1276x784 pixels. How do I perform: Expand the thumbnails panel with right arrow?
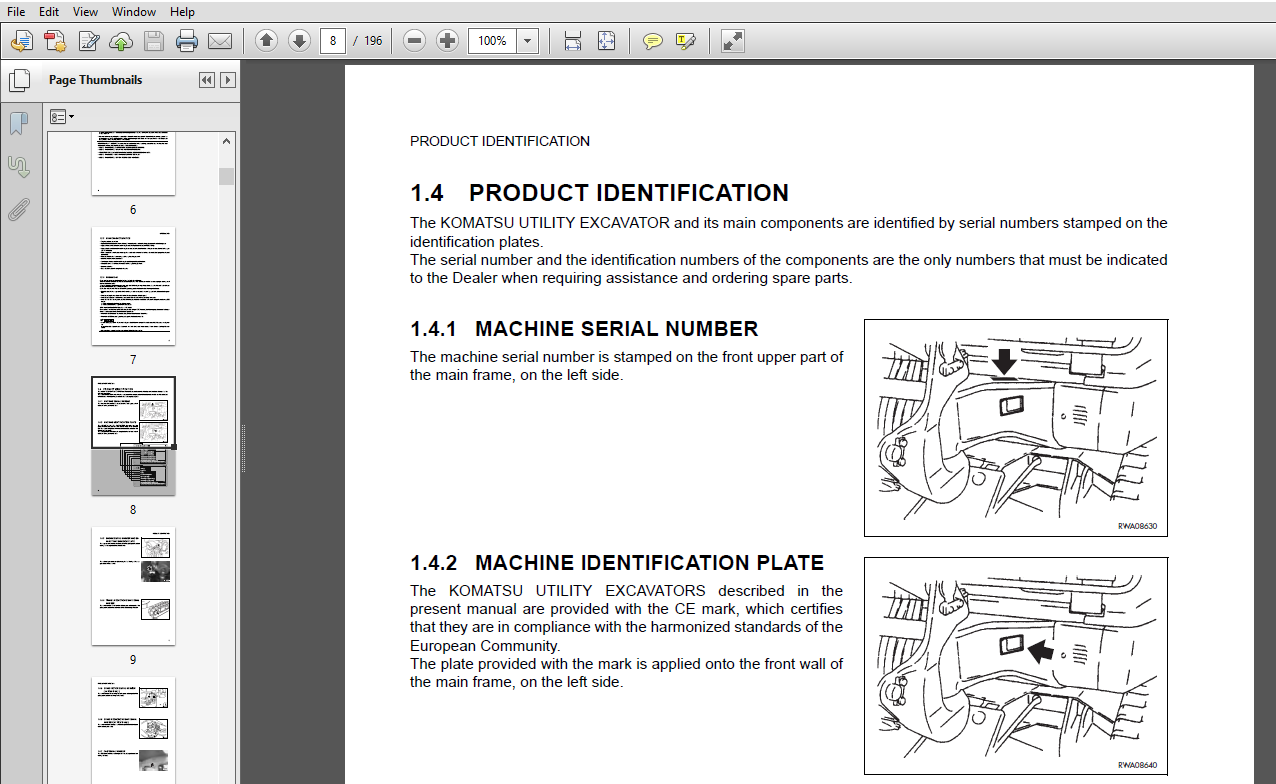(x=228, y=80)
